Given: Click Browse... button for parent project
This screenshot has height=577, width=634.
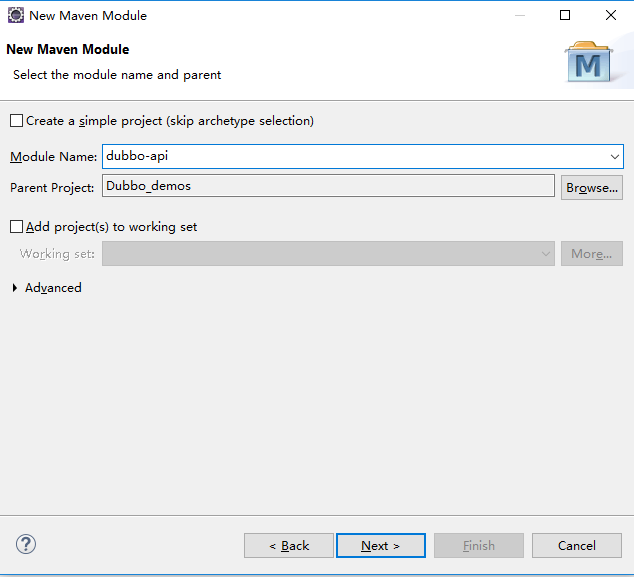Looking at the screenshot, I should [x=592, y=188].
